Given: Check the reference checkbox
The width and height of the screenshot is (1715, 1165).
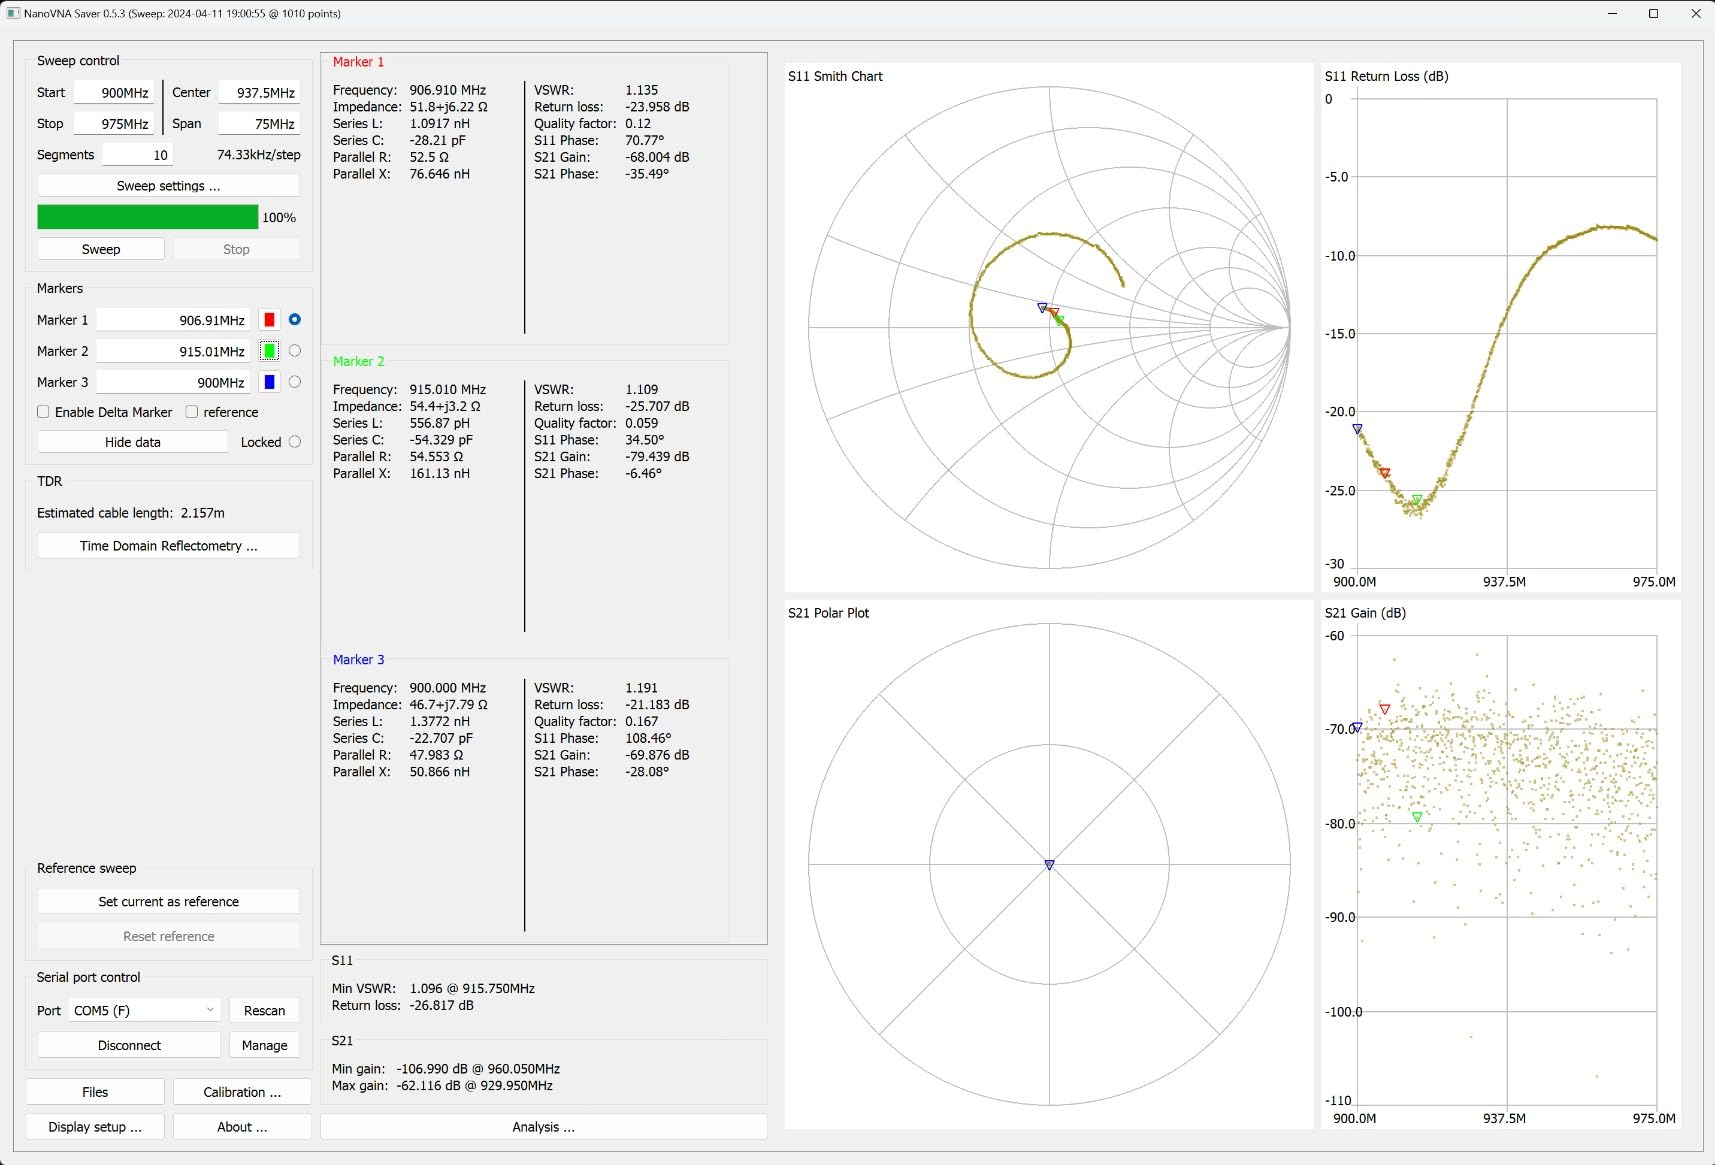Looking at the screenshot, I should 190,411.
